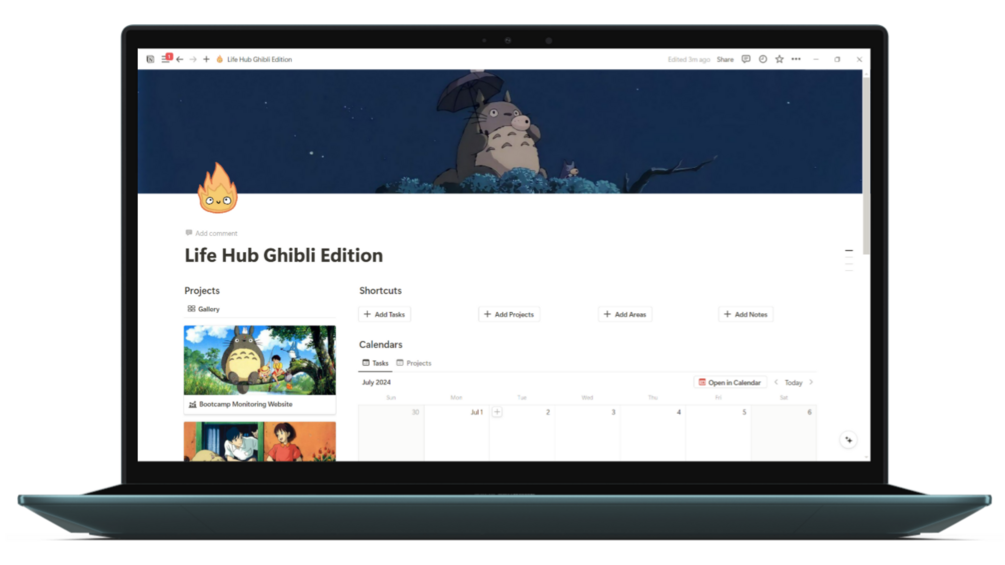Click the Projects section heading
This screenshot has height=565, width=1005.
click(x=202, y=291)
